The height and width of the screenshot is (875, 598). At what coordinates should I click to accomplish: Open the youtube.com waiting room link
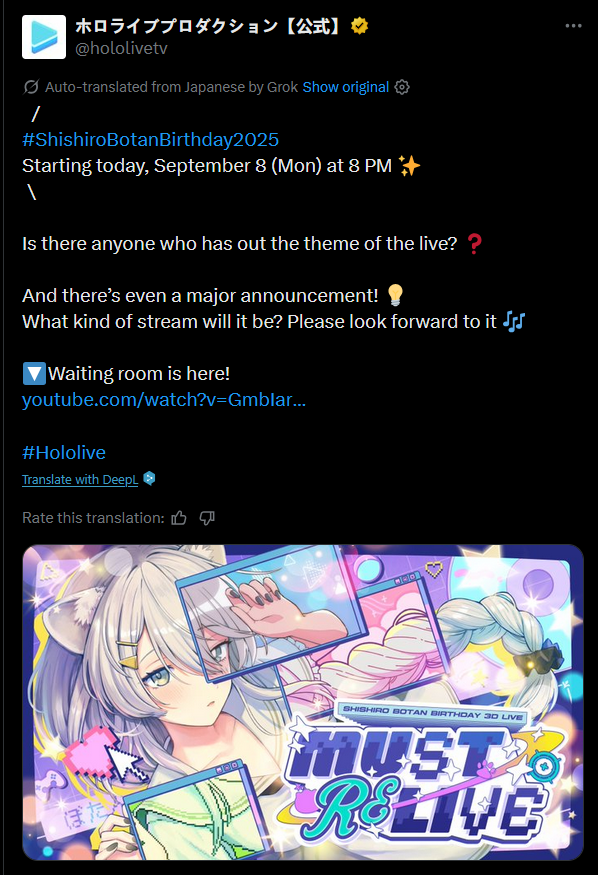click(x=164, y=400)
